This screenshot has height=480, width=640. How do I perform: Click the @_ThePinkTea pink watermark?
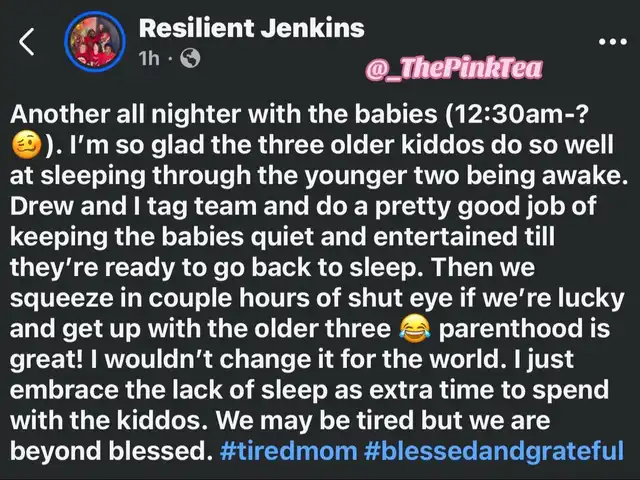454,68
